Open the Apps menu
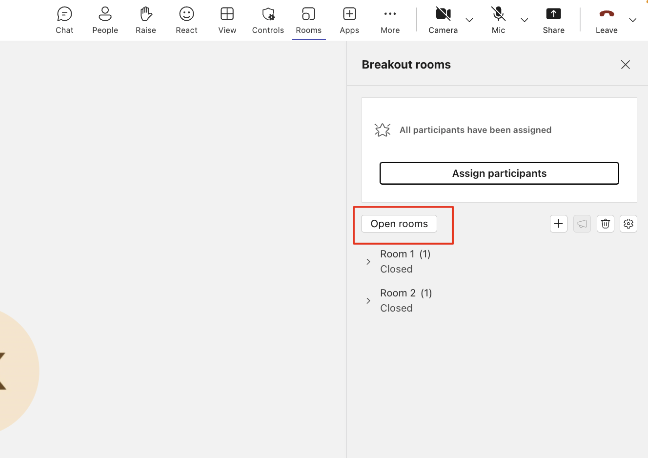Image resolution: width=648 pixels, height=458 pixels. (349, 19)
